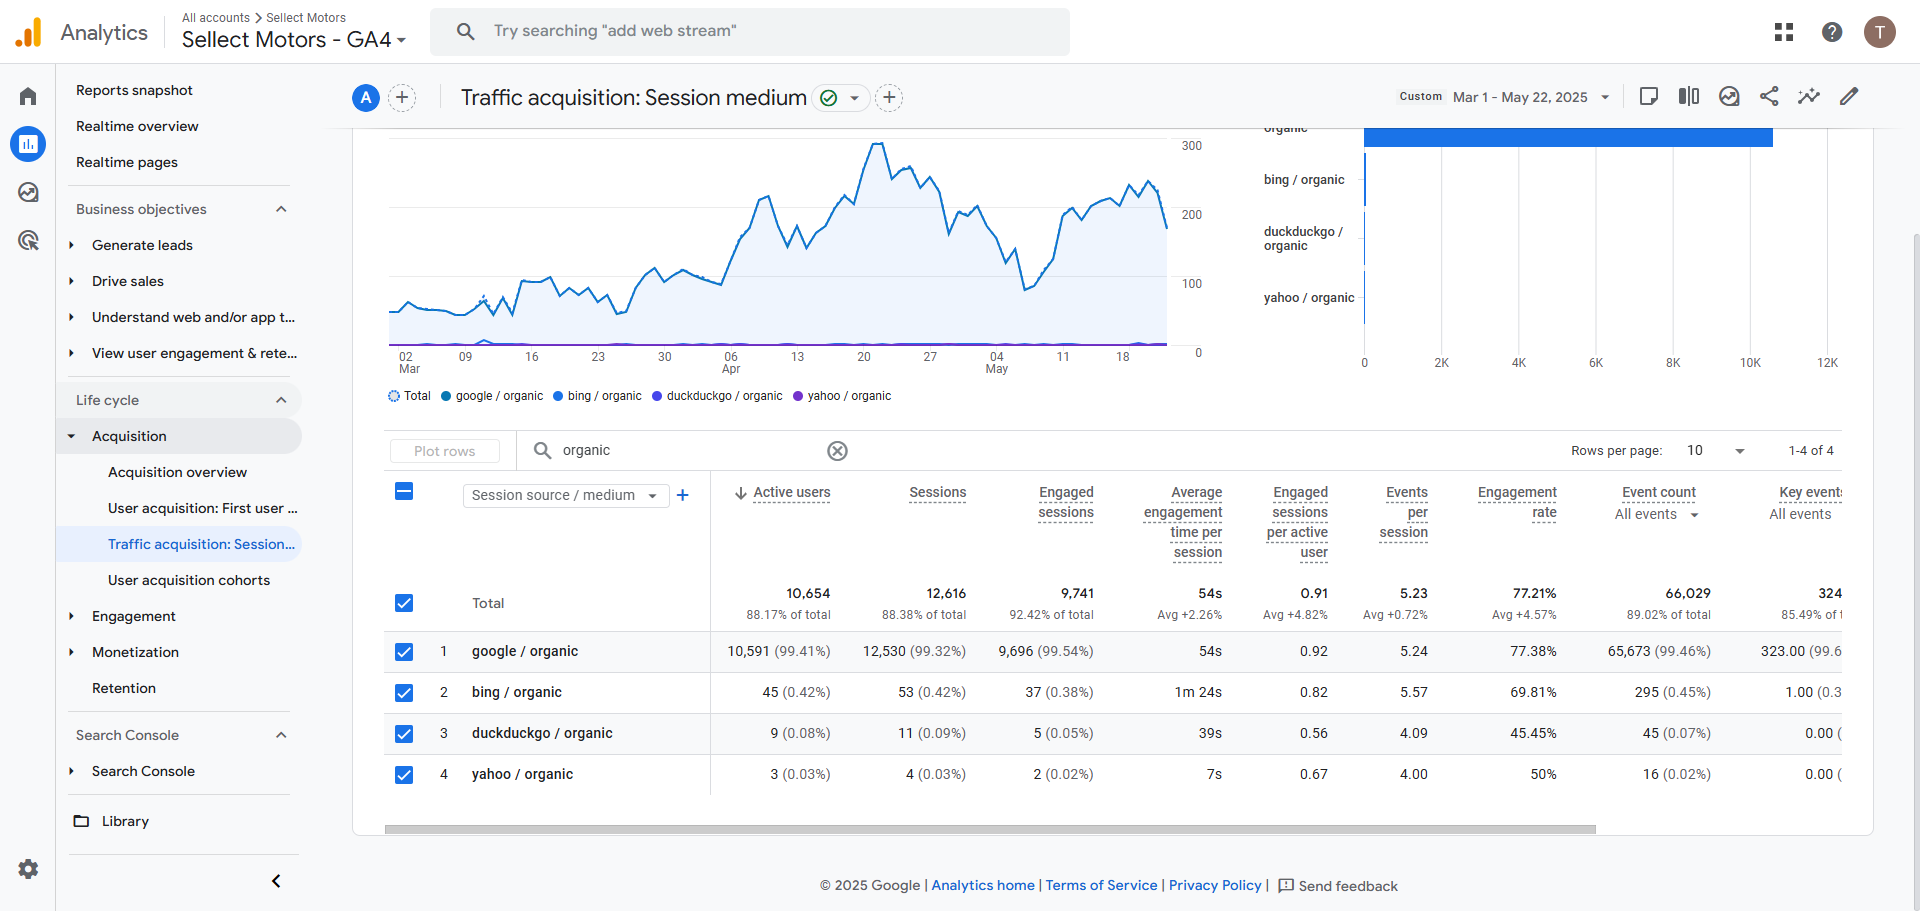This screenshot has height=911, width=1920.
Task: Open the property selector Sellect Motors - GA4
Action: click(x=294, y=40)
